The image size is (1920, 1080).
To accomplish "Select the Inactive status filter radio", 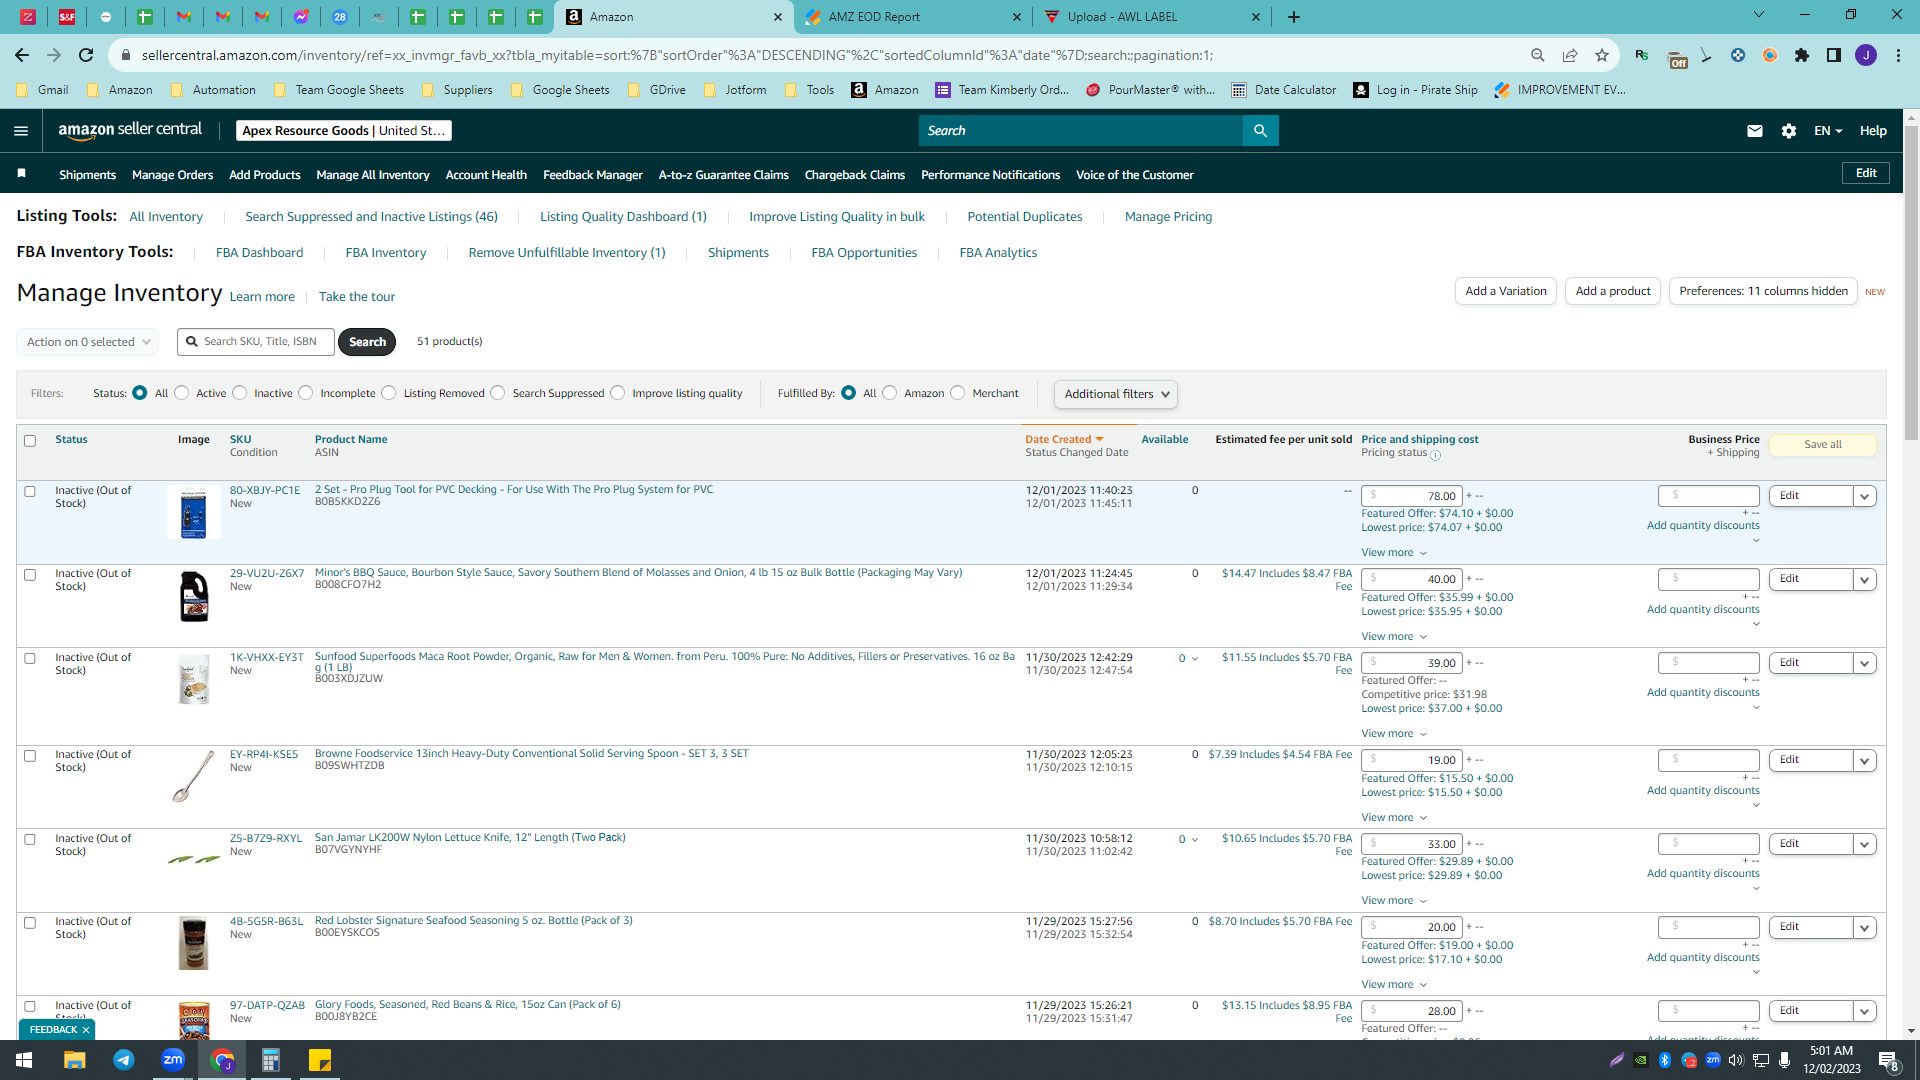I will (x=240, y=393).
